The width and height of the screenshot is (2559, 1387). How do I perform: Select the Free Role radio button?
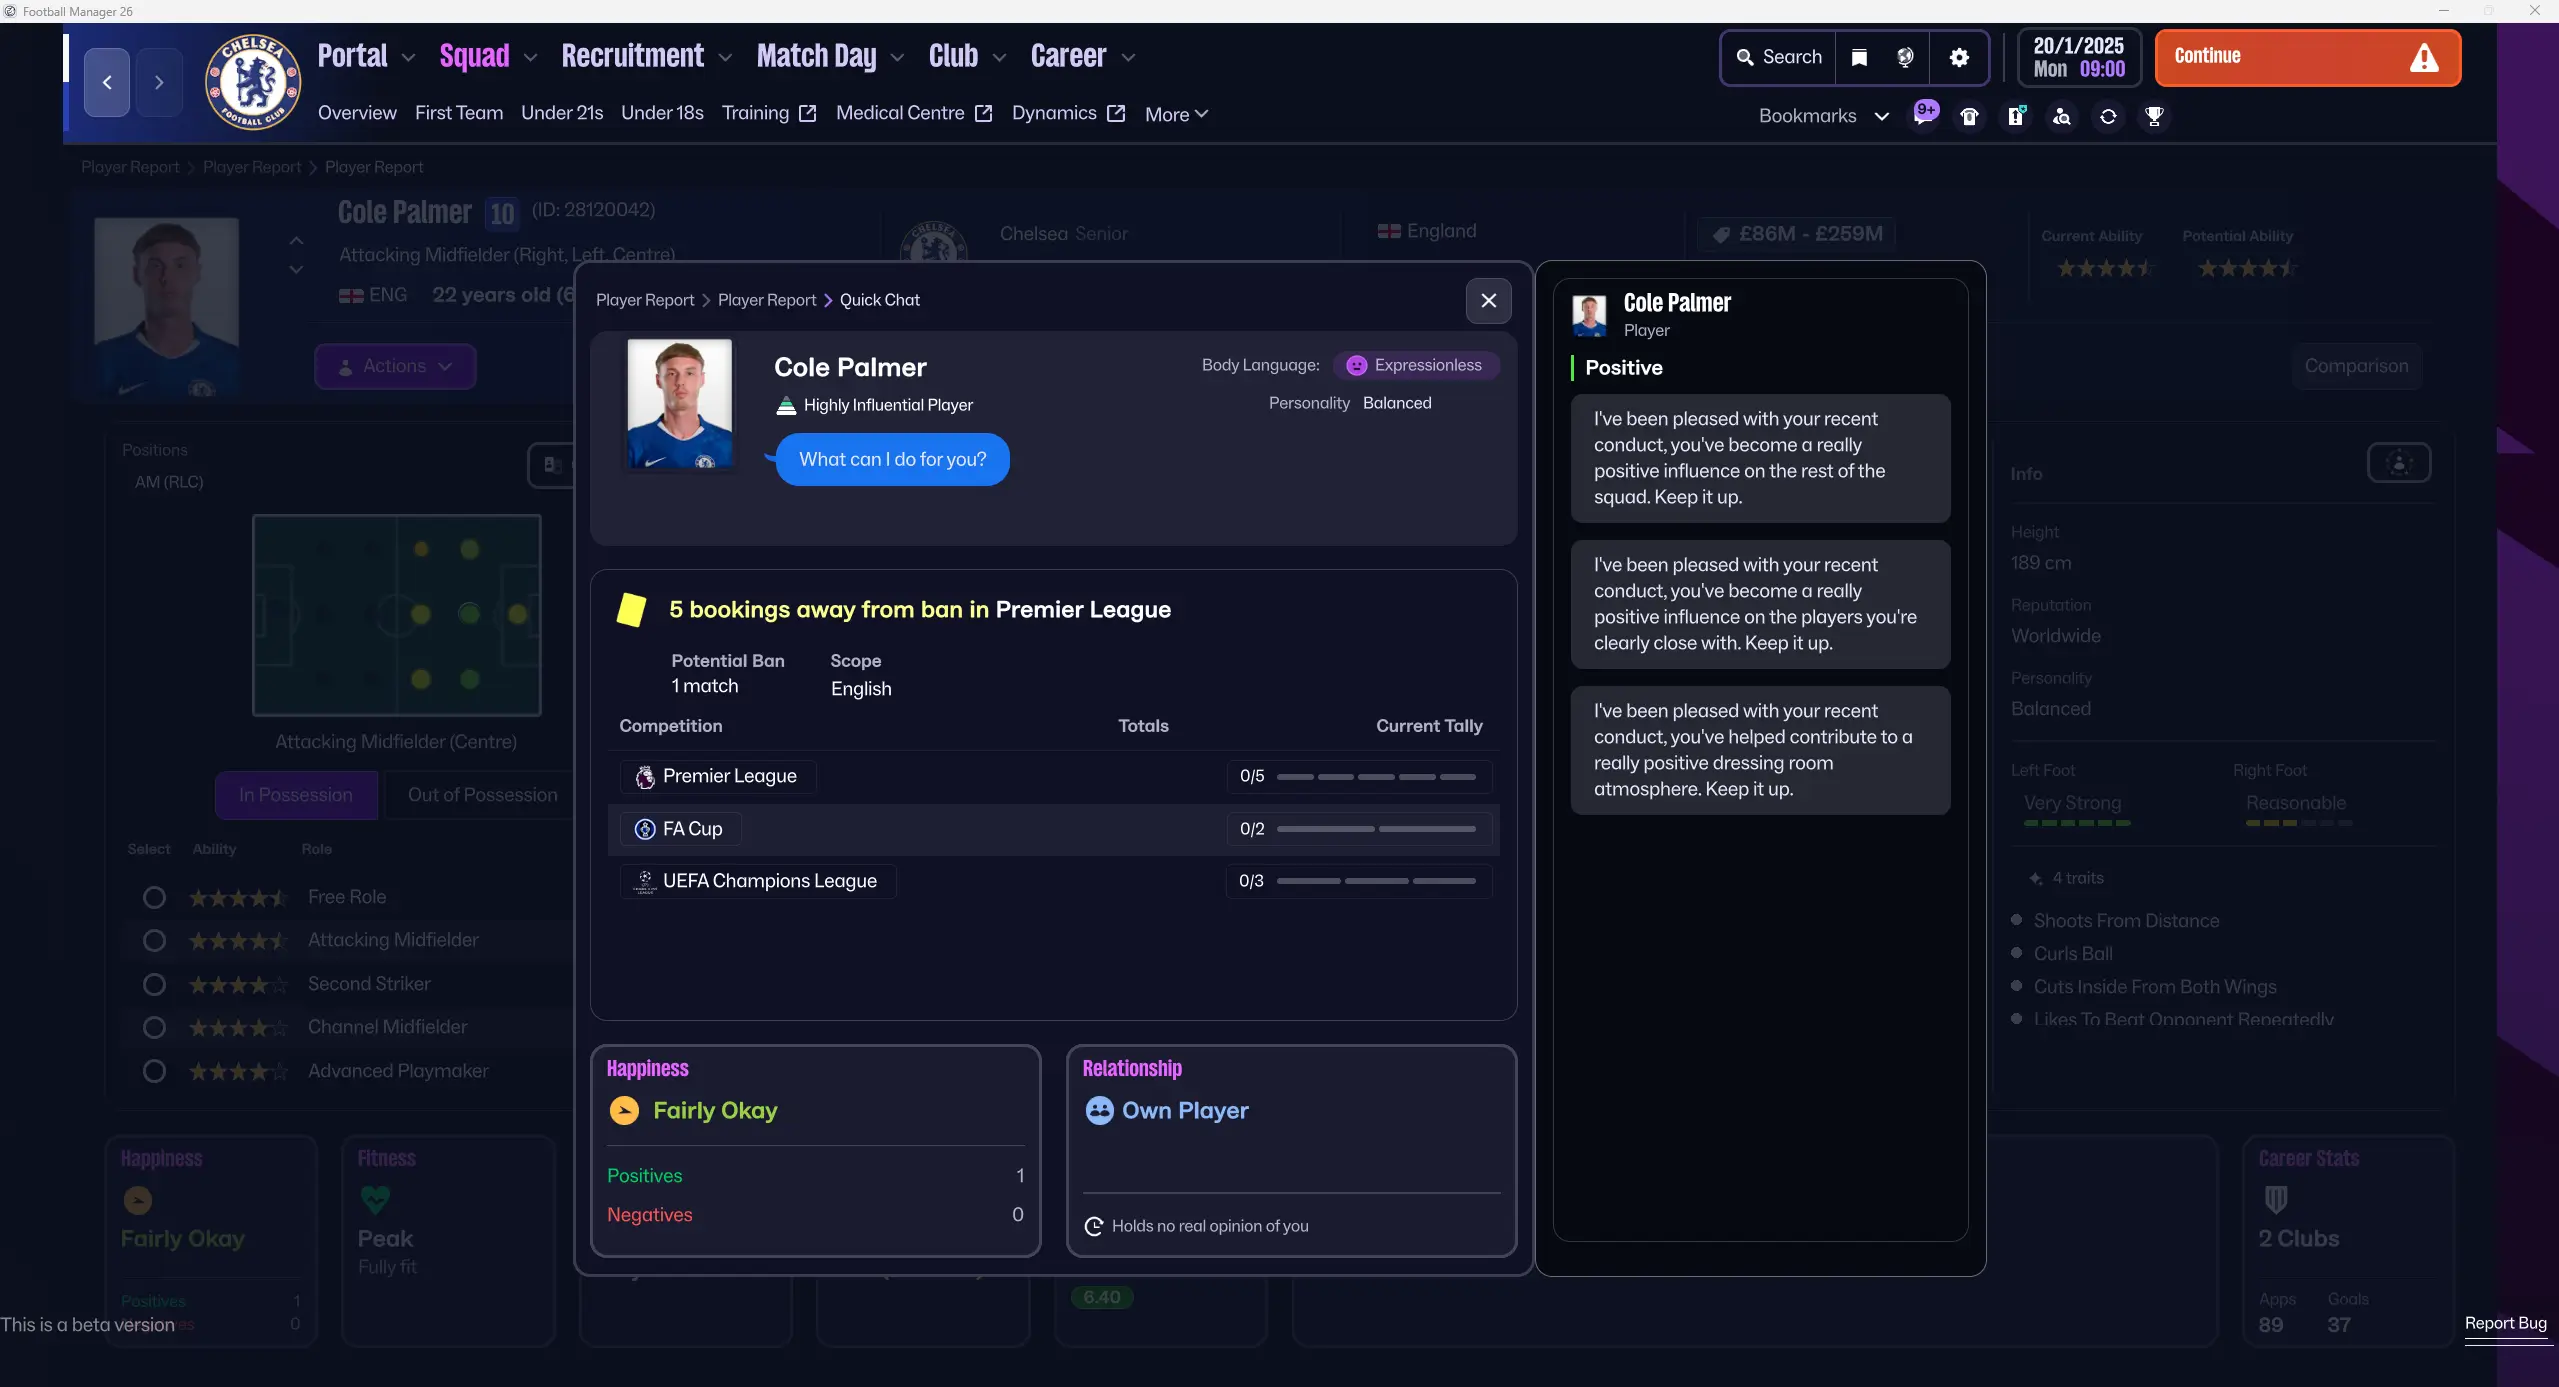[154, 897]
